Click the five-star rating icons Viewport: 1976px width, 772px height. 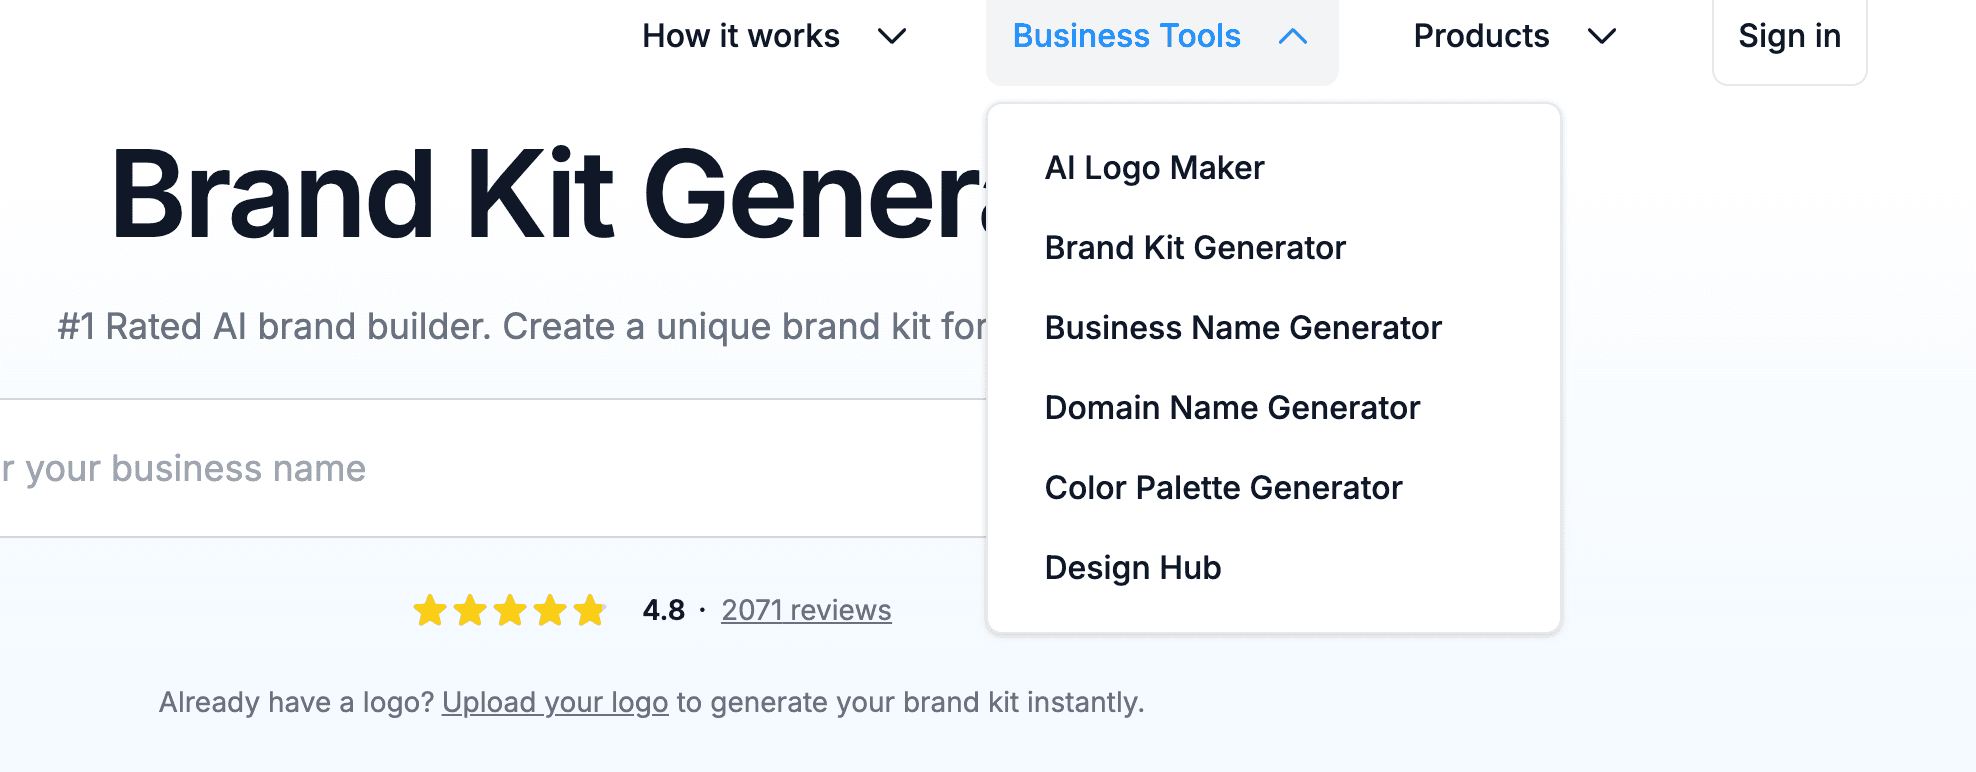click(x=510, y=610)
